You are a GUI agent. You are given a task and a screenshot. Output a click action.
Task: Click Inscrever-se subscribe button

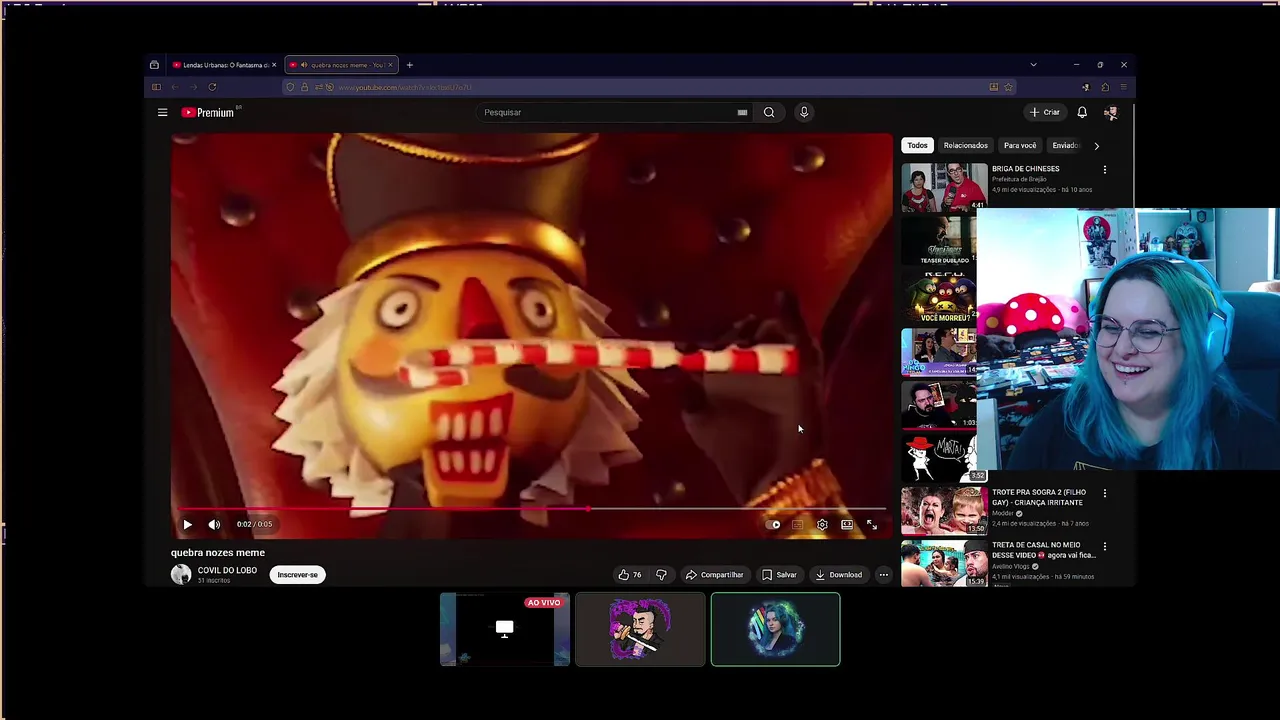tap(297, 575)
